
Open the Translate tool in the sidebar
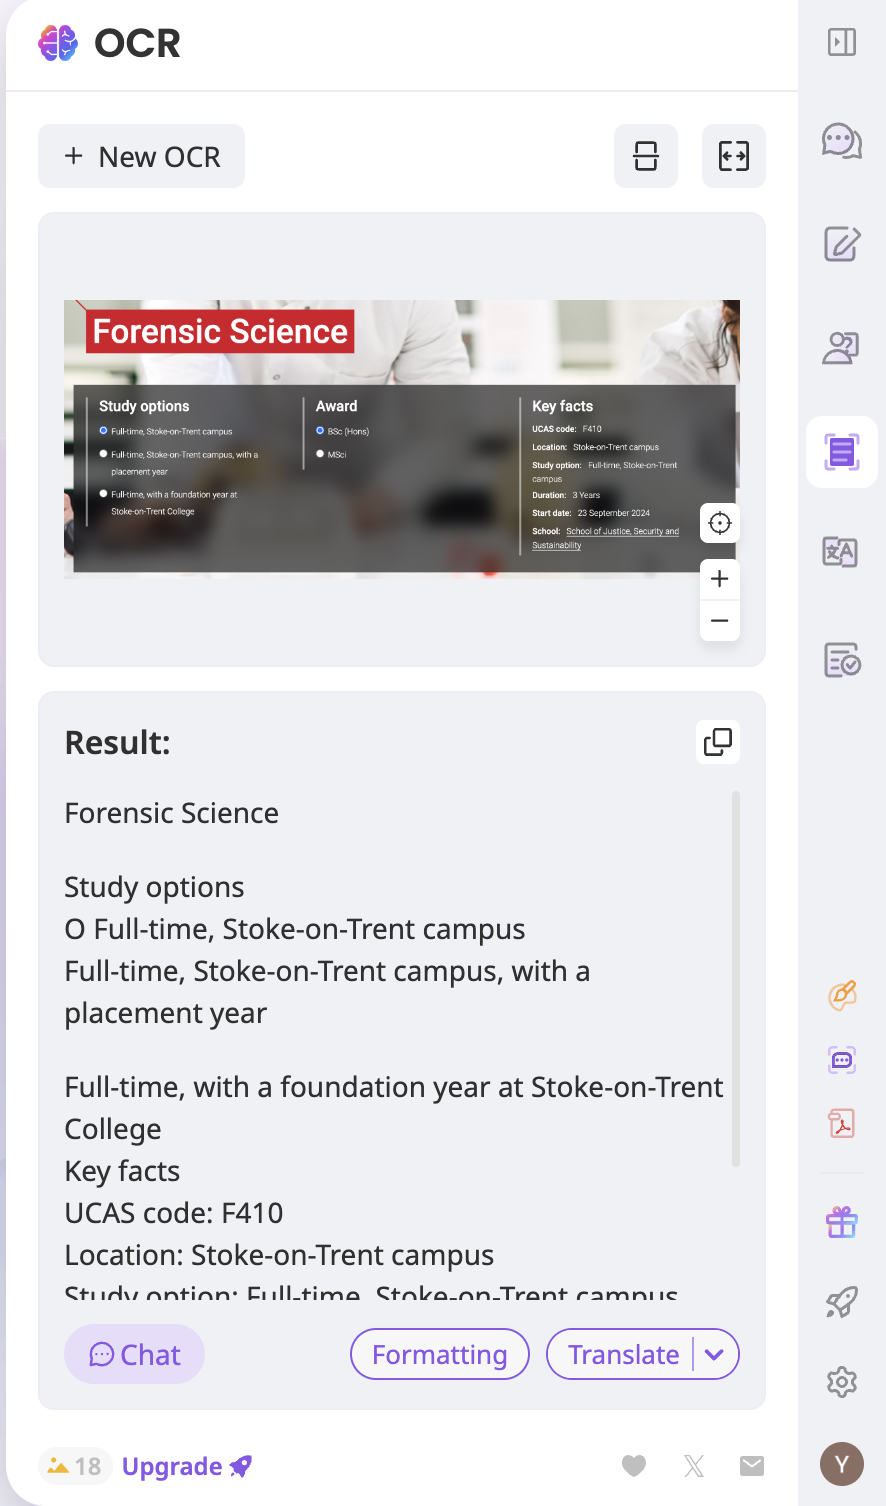click(x=840, y=552)
